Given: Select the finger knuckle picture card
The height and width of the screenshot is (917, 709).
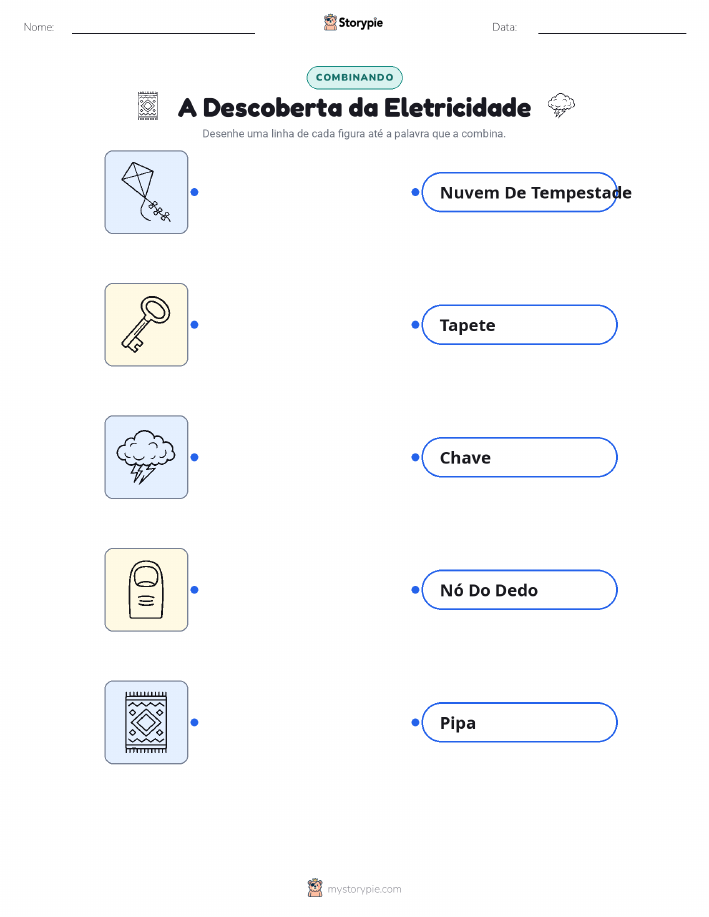Looking at the screenshot, I should (146, 590).
